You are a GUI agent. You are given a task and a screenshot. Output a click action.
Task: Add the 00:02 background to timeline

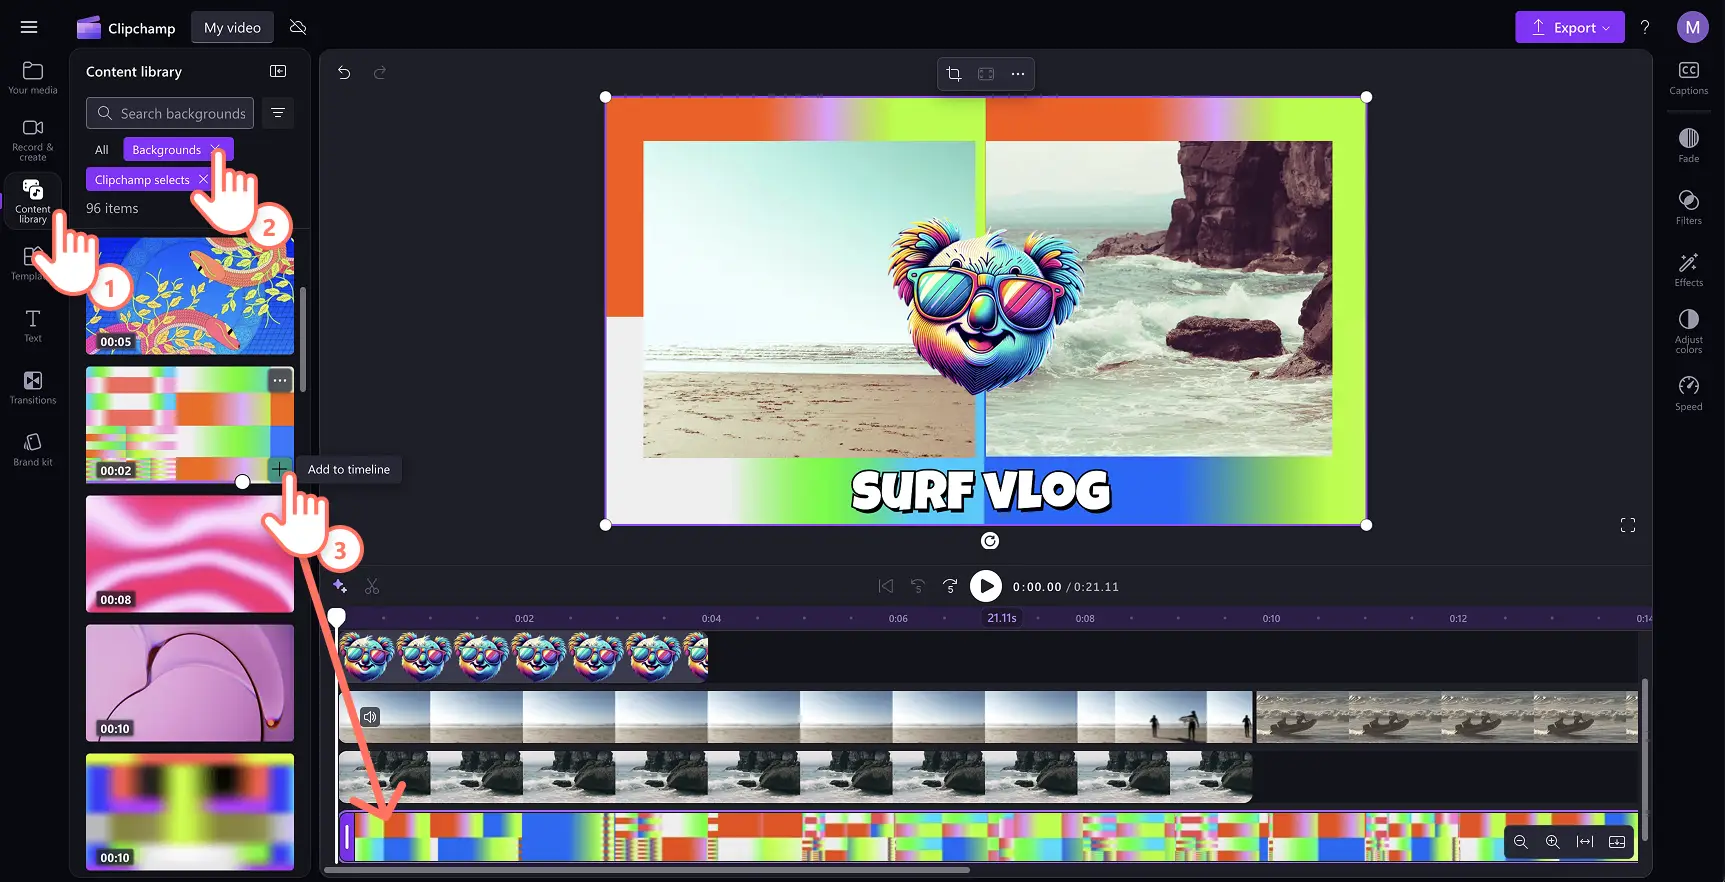280,469
